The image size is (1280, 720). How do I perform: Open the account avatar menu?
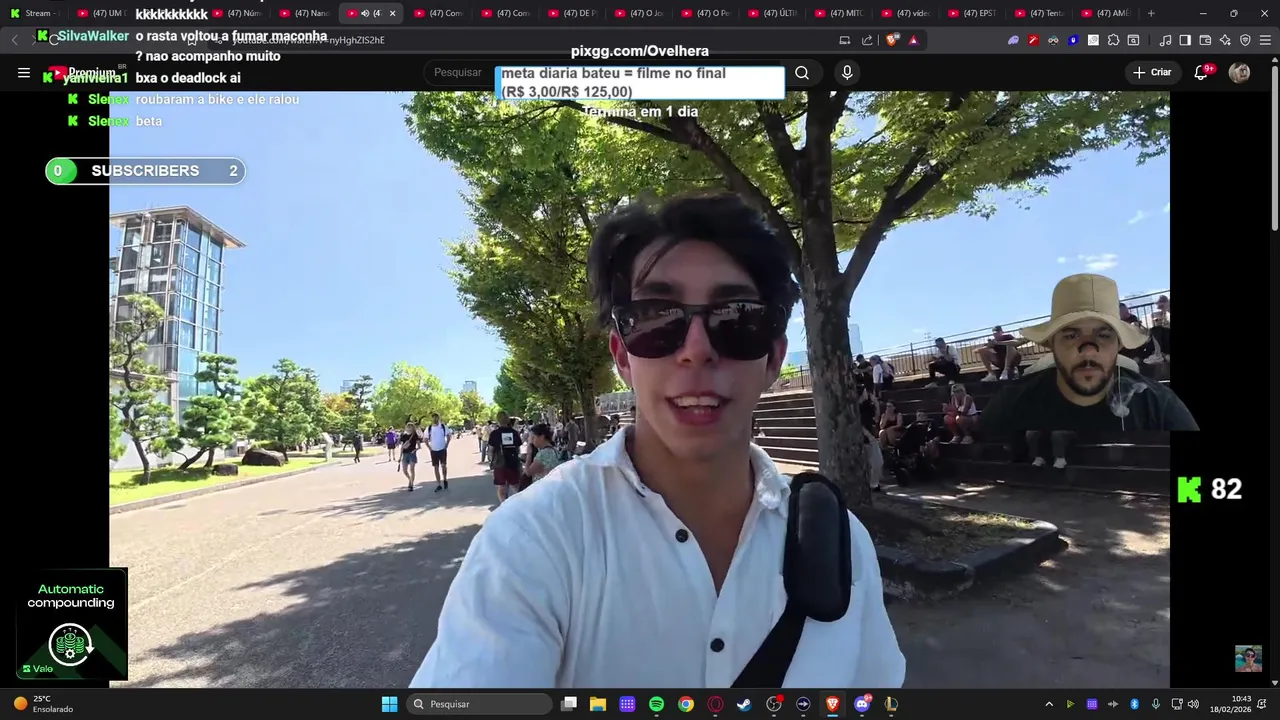click(1239, 72)
